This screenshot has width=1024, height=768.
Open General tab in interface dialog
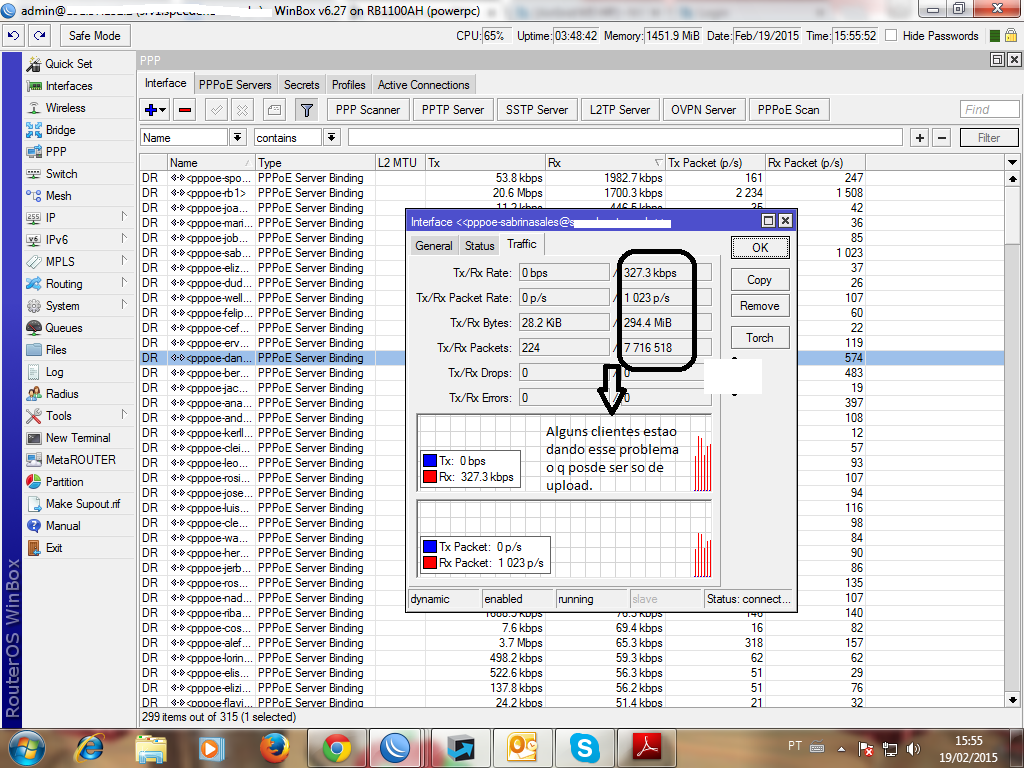tap(434, 246)
